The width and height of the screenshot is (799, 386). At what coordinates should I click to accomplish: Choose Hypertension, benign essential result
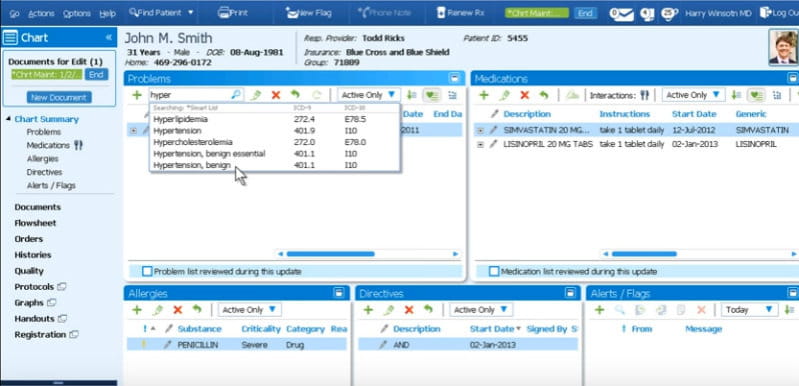click(x=275, y=154)
